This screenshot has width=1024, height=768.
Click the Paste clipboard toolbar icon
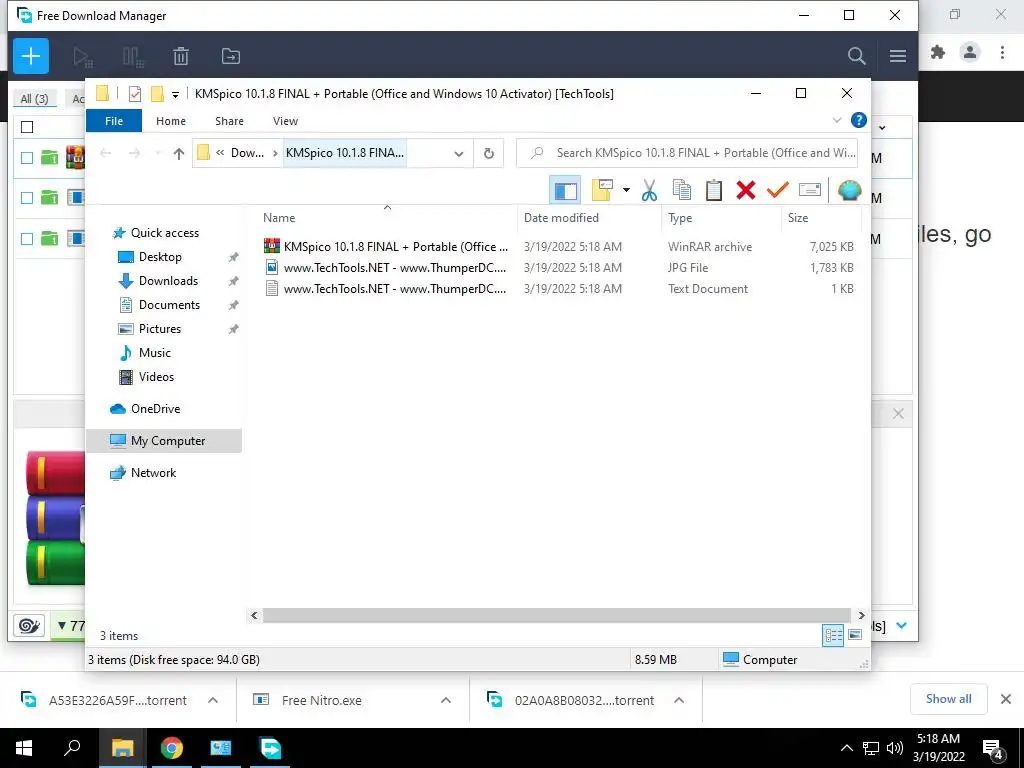click(714, 190)
